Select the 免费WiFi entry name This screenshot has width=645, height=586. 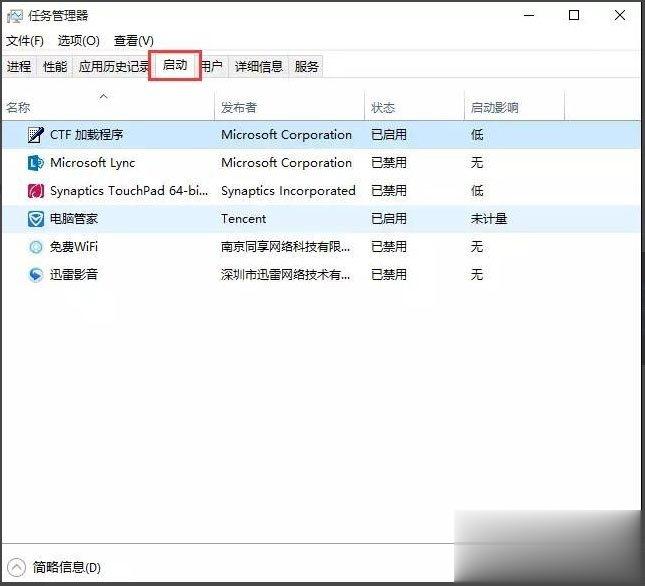74,247
